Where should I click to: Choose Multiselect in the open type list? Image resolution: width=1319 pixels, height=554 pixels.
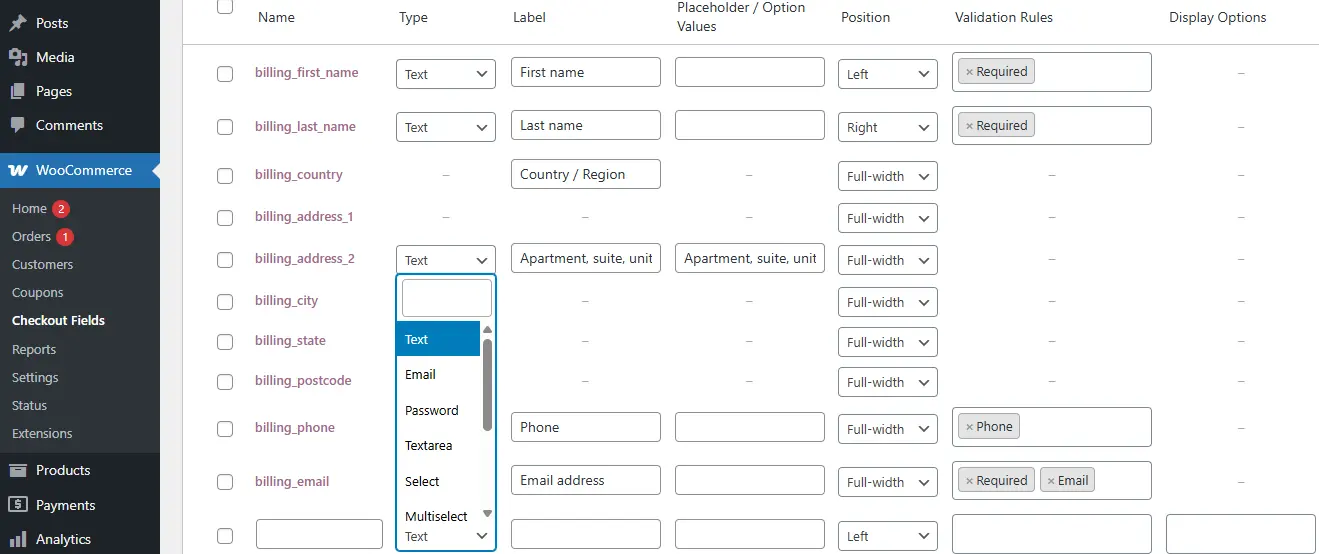(x=438, y=516)
